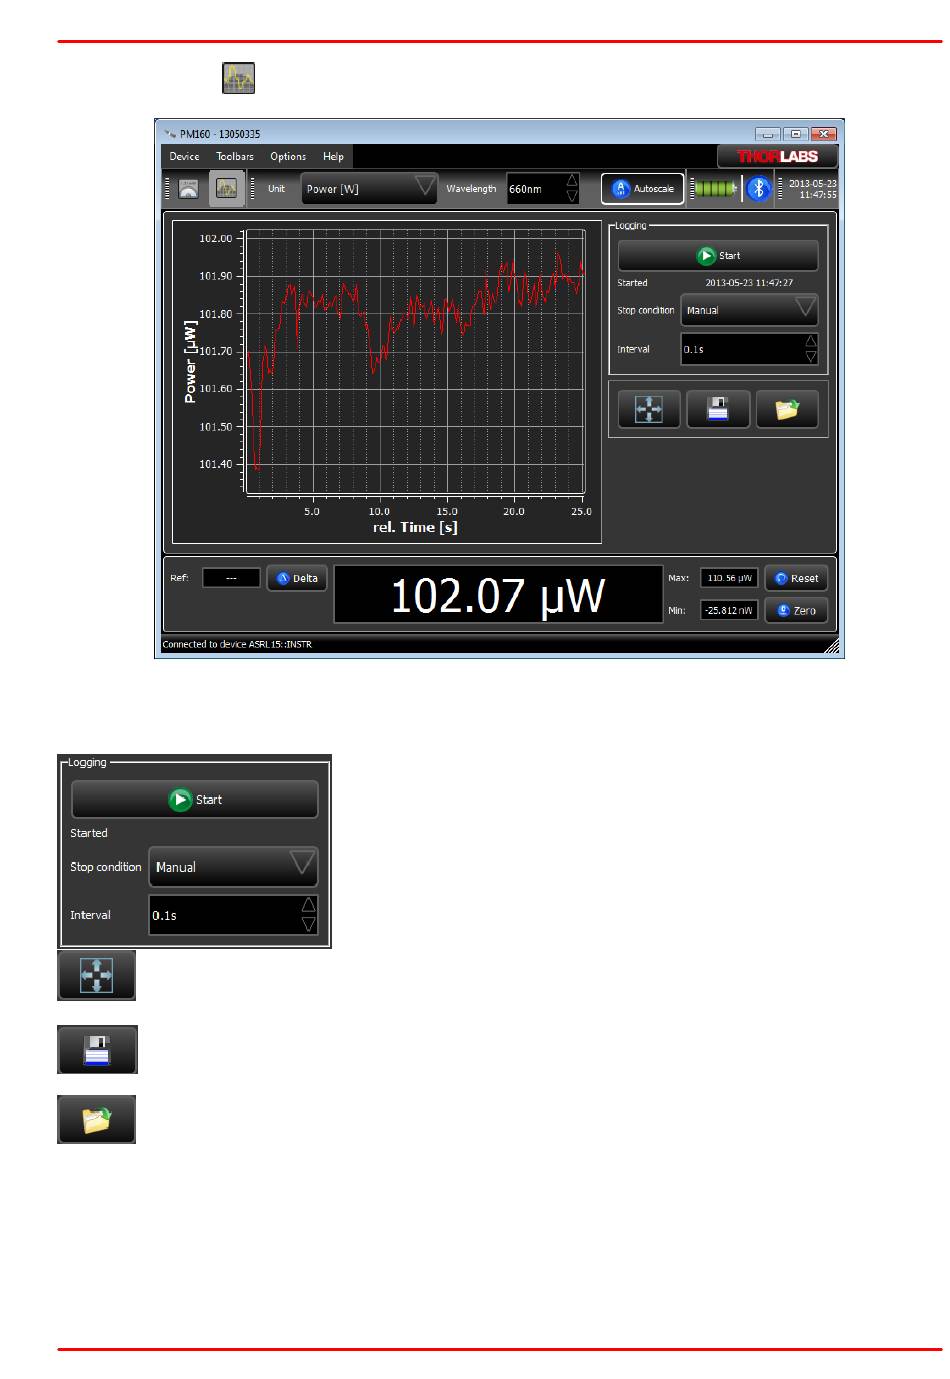Click the resize grip at the window corner
This screenshot has width=950, height=1379.
(x=831, y=646)
